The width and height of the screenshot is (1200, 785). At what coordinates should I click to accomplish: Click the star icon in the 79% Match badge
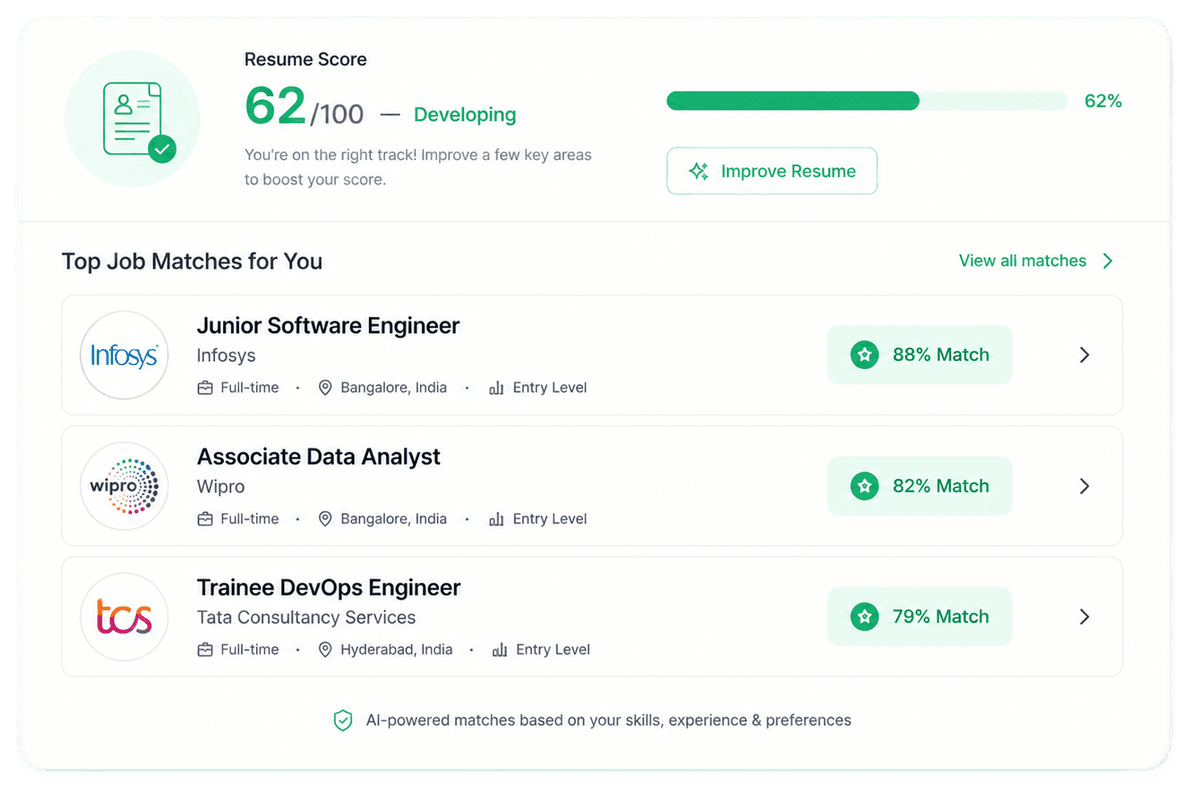pos(864,617)
